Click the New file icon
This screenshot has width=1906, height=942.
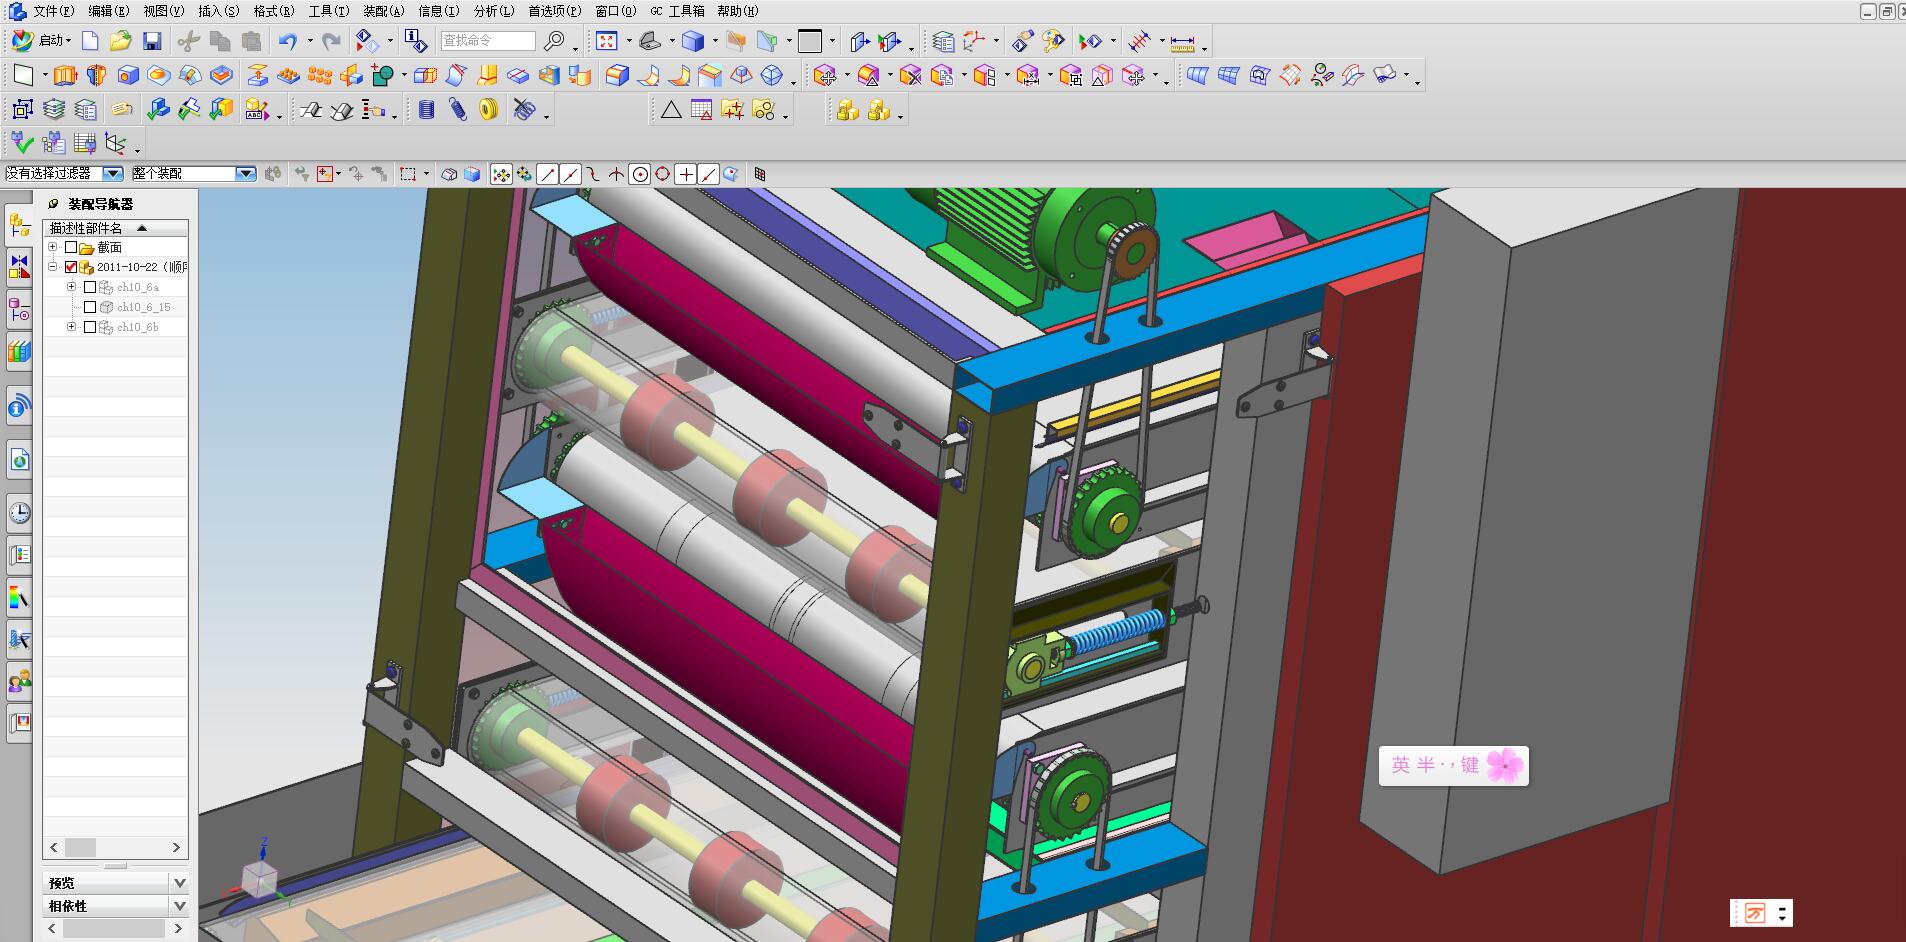click(90, 41)
